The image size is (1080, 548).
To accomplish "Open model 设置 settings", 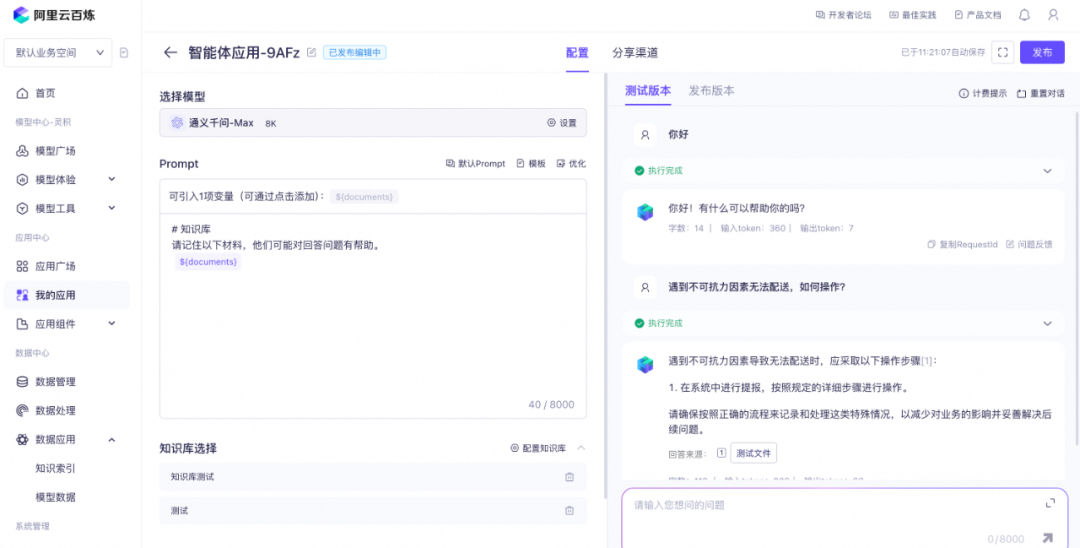I will pos(561,123).
